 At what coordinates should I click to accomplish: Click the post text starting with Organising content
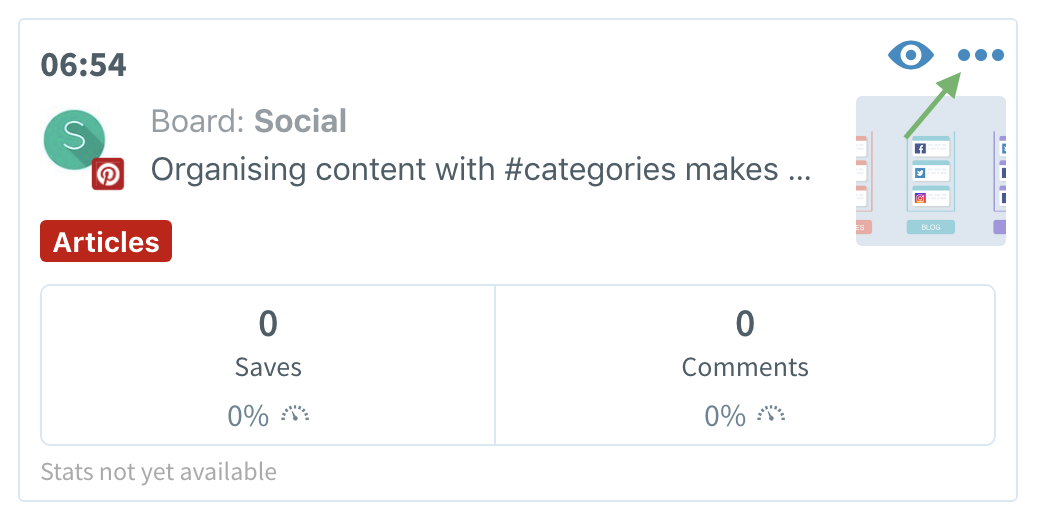[481, 170]
